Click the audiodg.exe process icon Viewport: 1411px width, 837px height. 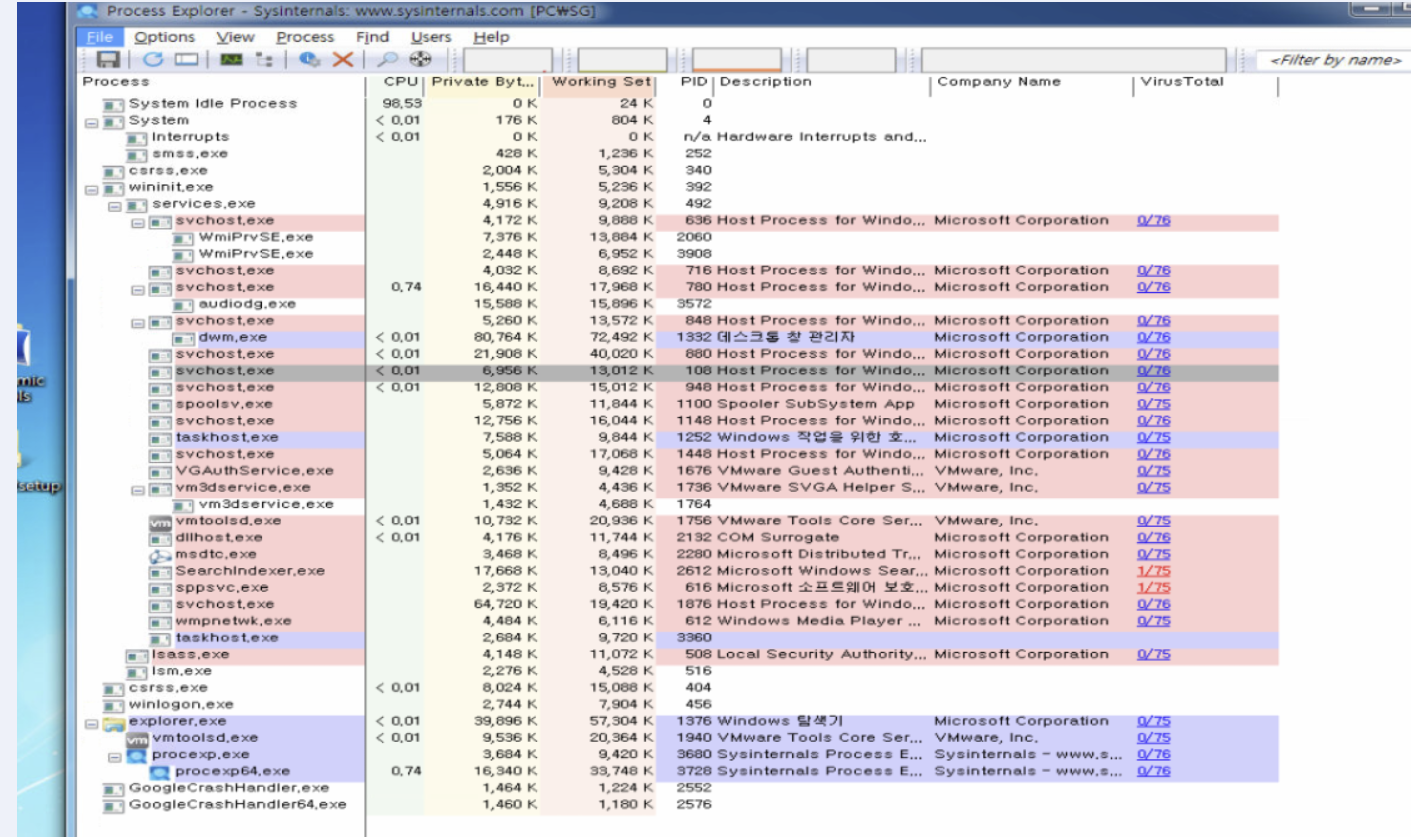[183, 304]
